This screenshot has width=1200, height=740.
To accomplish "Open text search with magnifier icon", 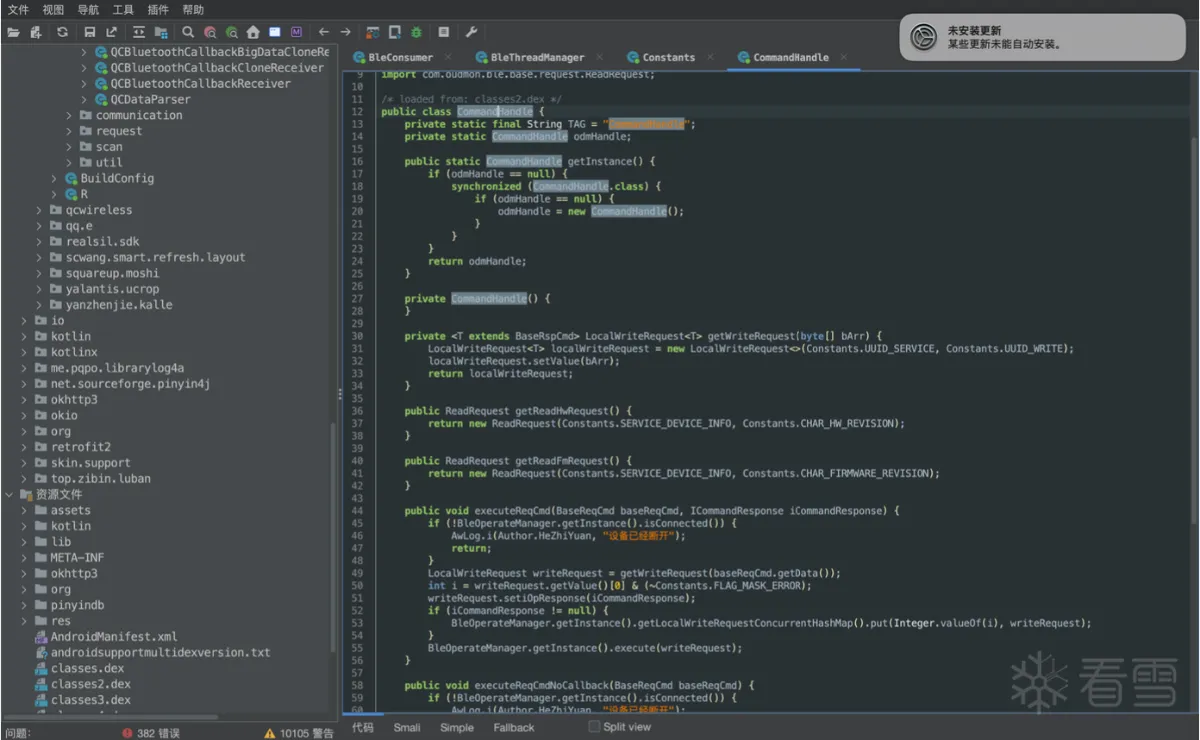I will (188, 32).
